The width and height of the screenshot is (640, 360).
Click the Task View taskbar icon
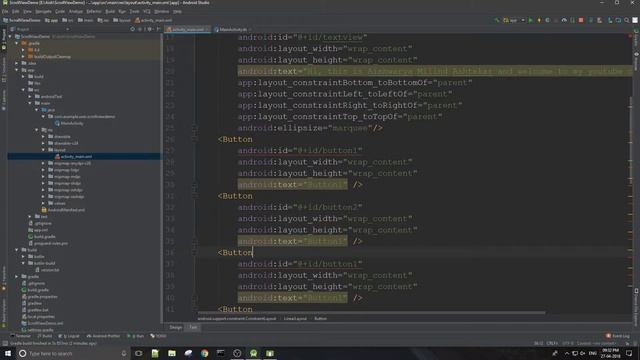(x=139, y=353)
